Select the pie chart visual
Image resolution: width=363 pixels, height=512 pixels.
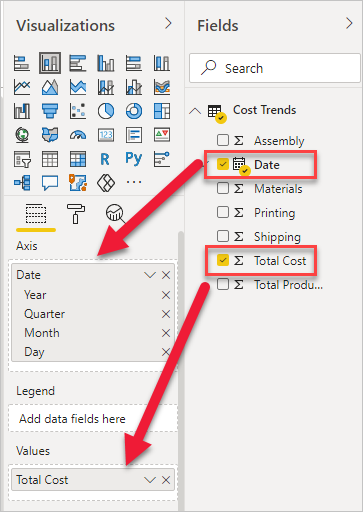(106, 111)
